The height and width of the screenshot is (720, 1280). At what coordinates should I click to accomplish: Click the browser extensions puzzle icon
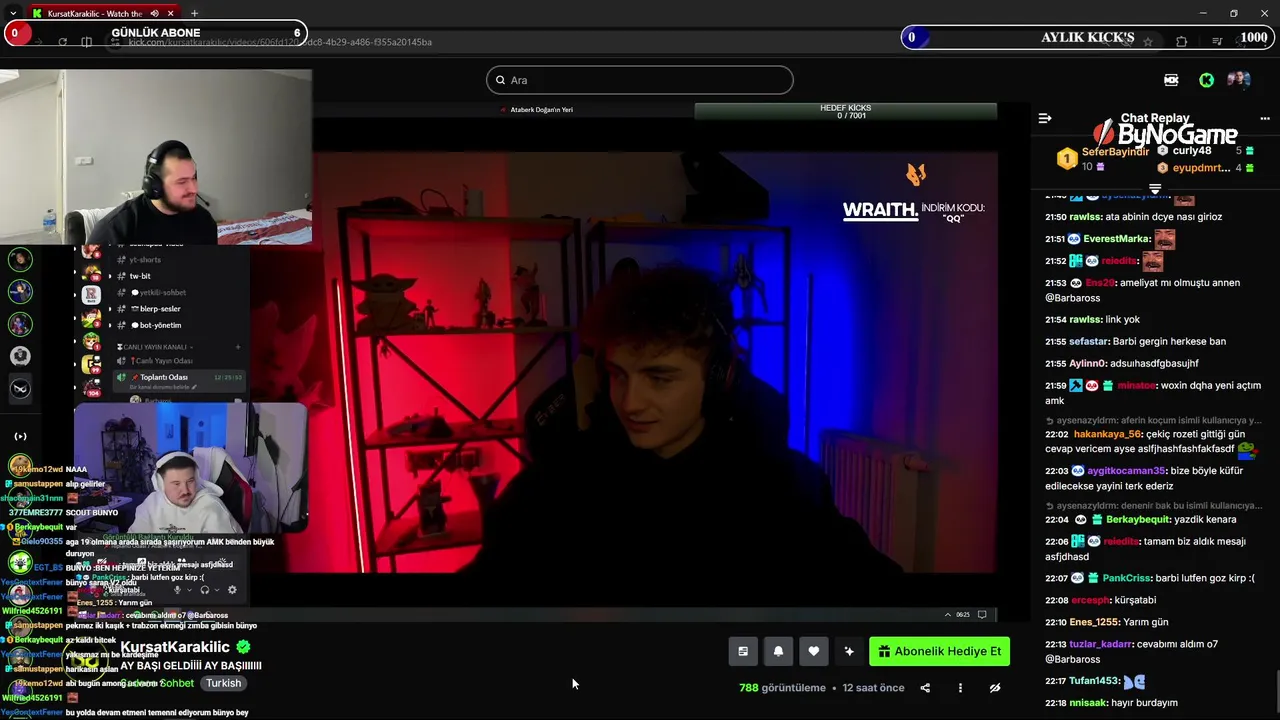click(x=1182, y=41)
